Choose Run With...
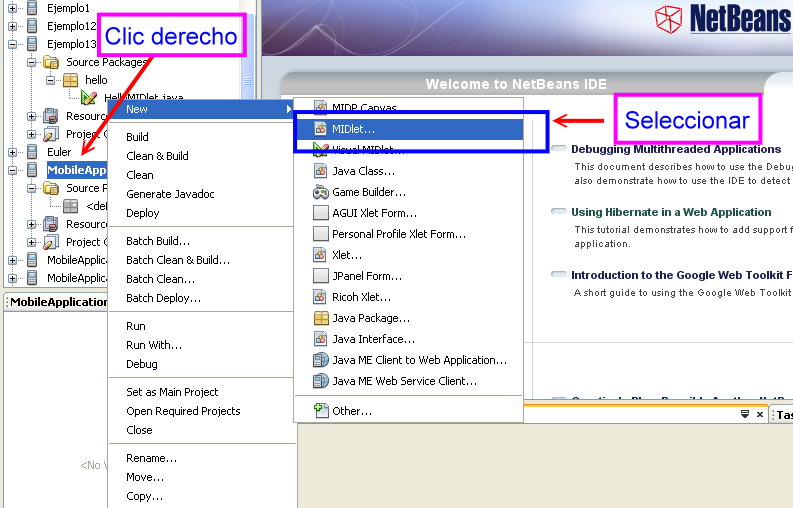The width and height of the screenshot is (793, 508). tap(201, 345)
